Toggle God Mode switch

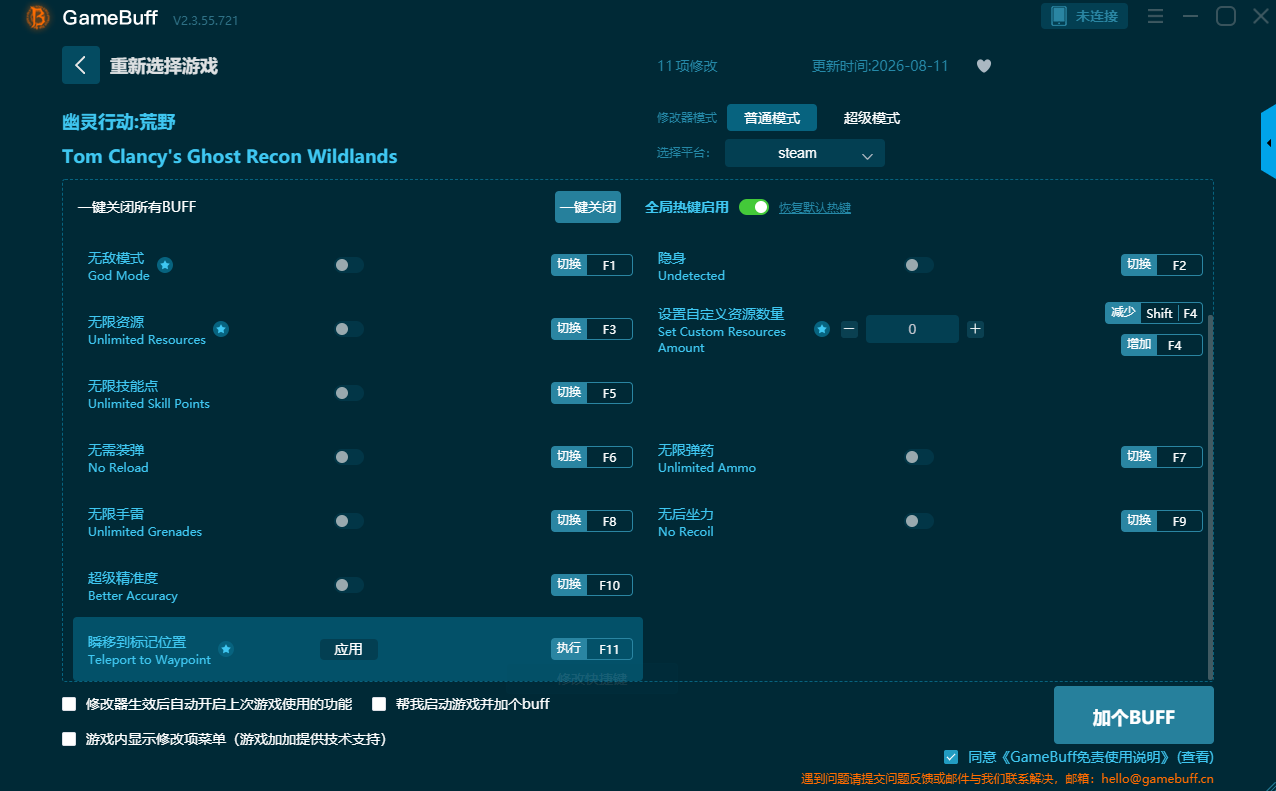click(349, 265)
